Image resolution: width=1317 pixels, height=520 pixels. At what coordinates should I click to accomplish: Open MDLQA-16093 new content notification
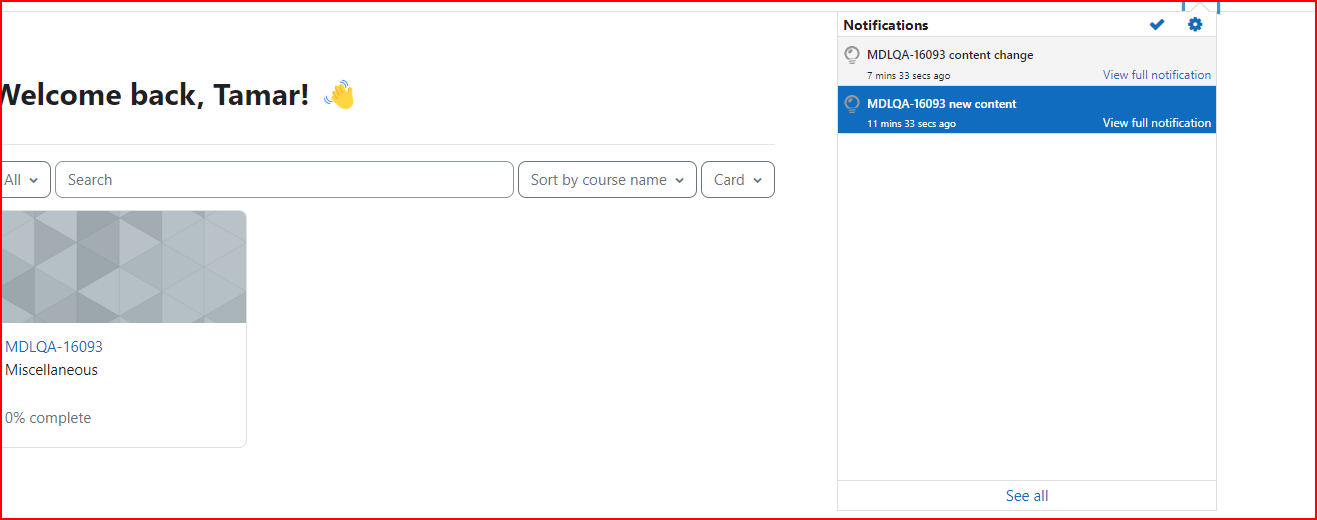[1027, 109]
